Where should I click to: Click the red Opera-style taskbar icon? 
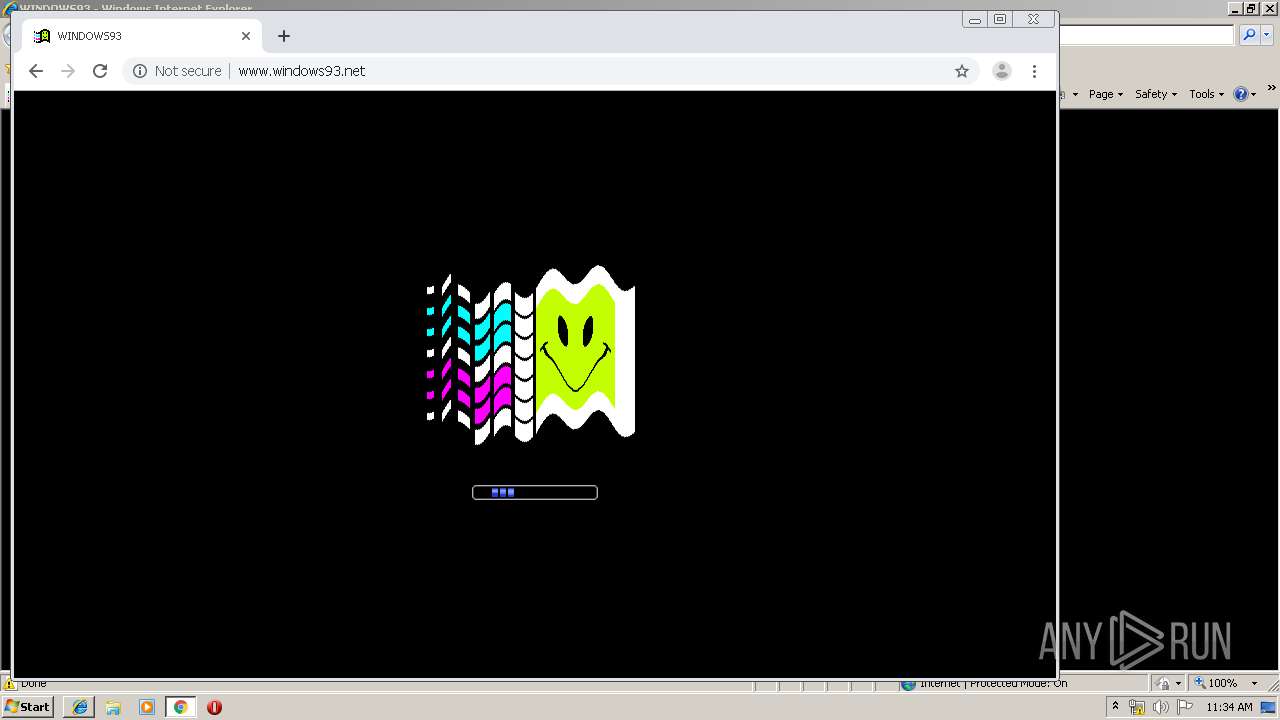[x=214, y=707]
